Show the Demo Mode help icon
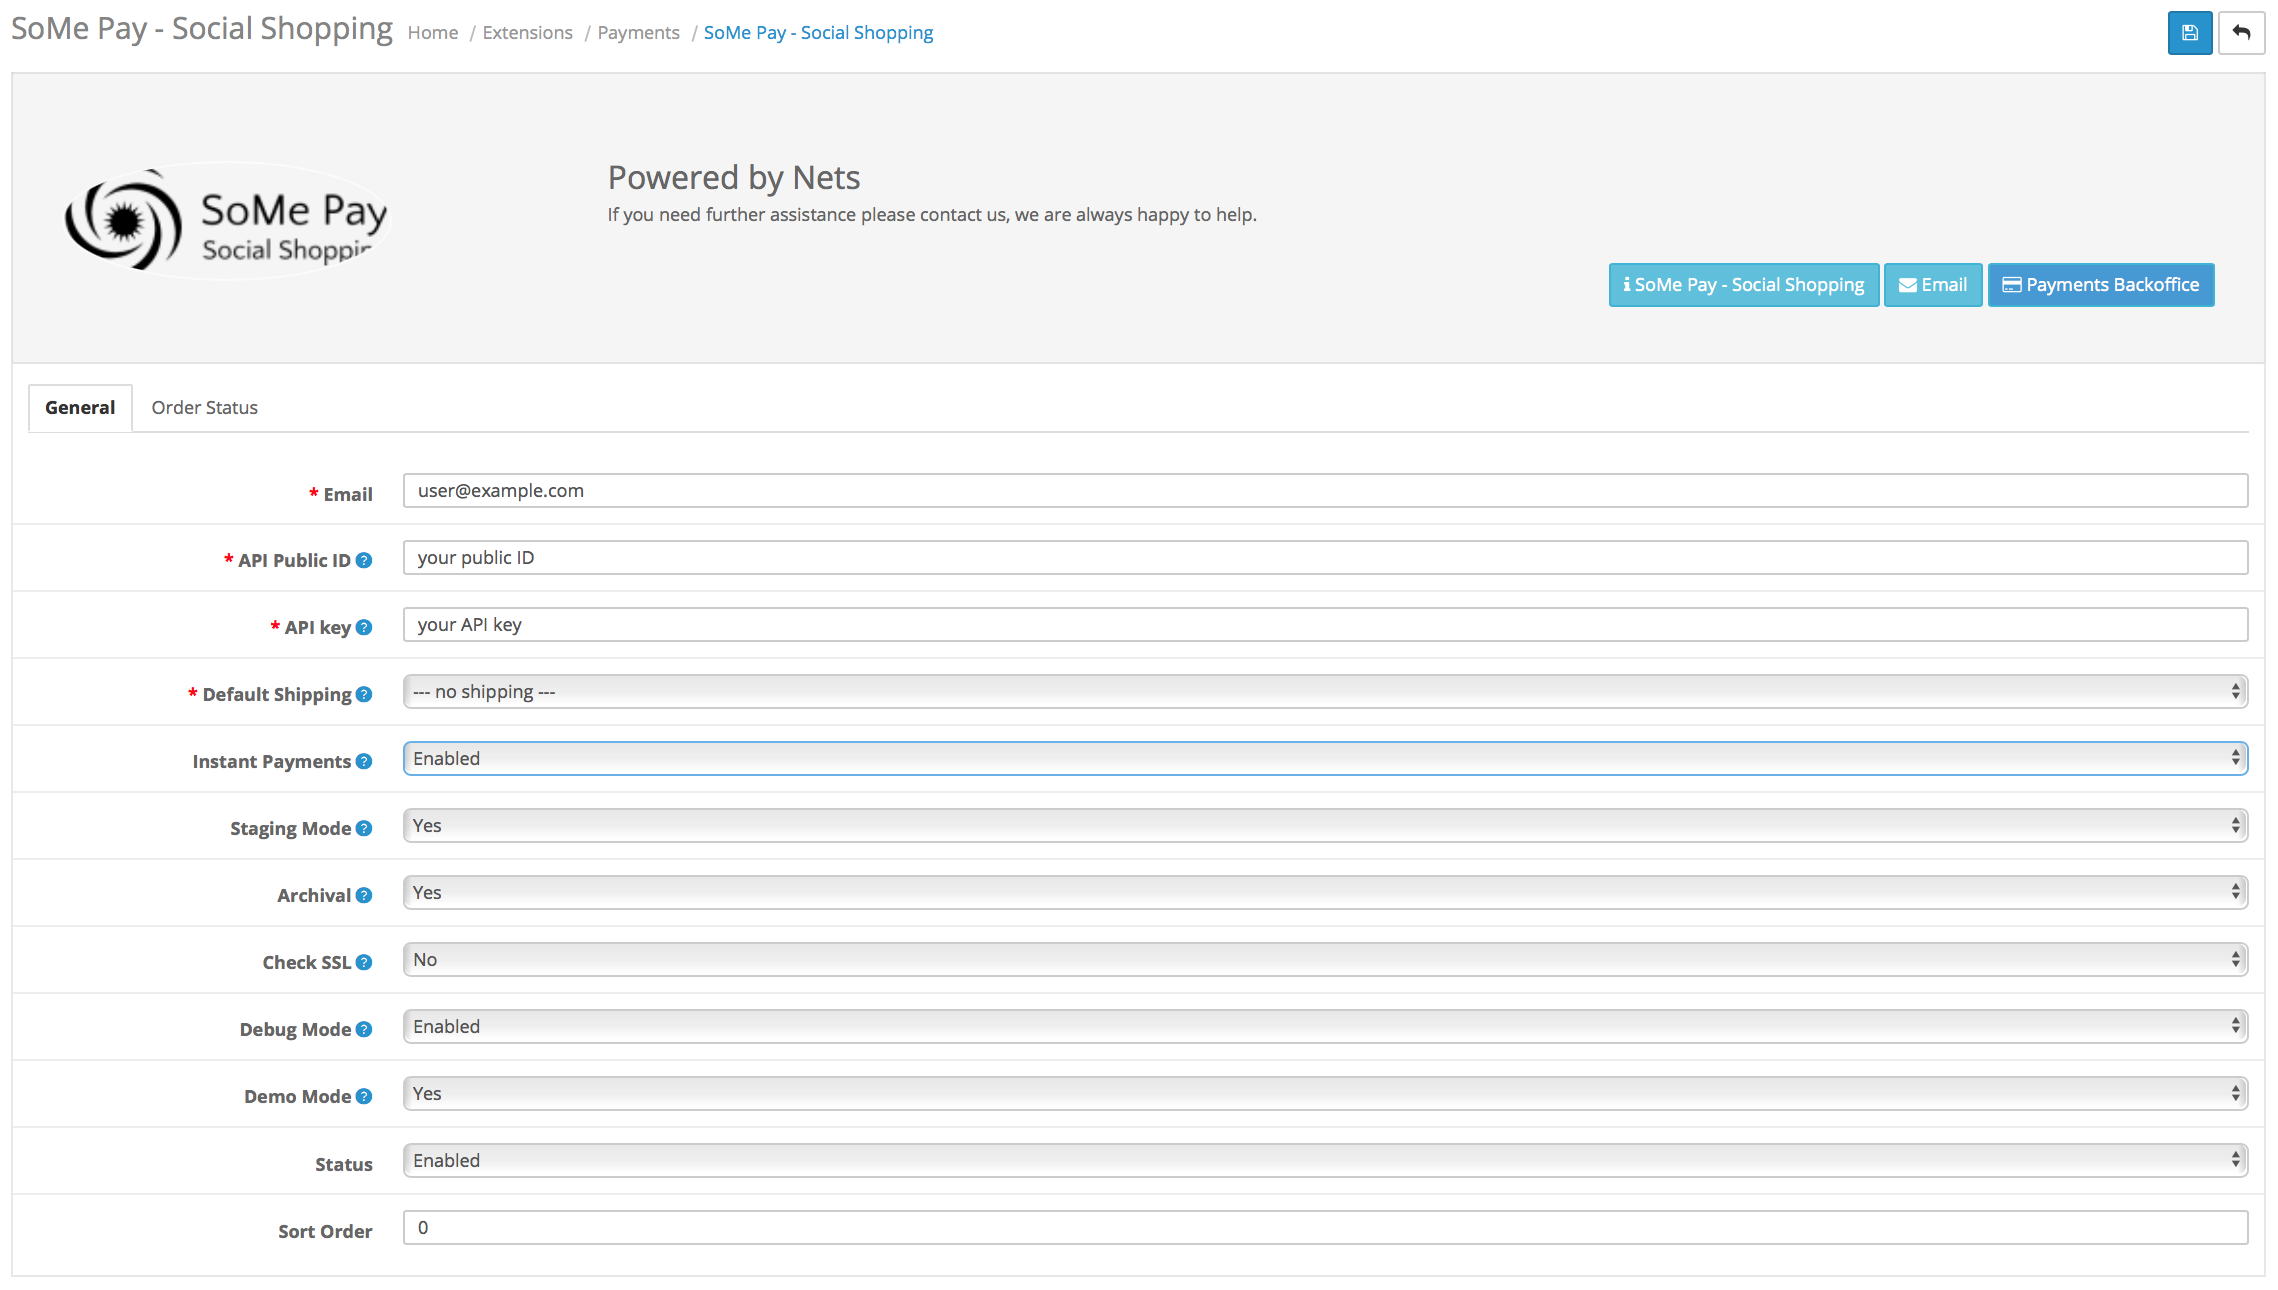Viewport: 2278px width, 1290px height. (x=364, y=1096)
